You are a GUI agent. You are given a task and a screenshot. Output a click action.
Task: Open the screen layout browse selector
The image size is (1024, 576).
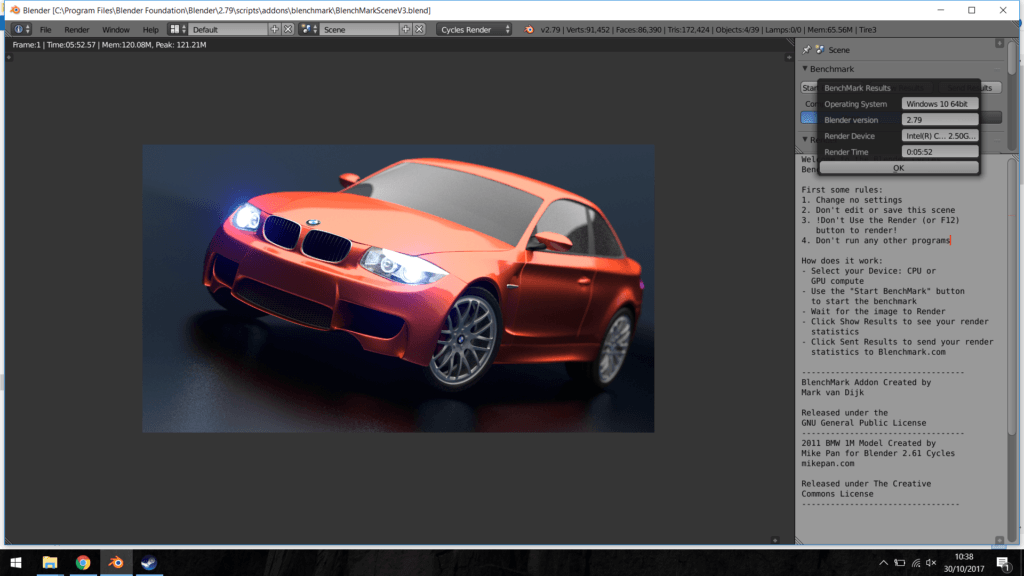point(178,29)
